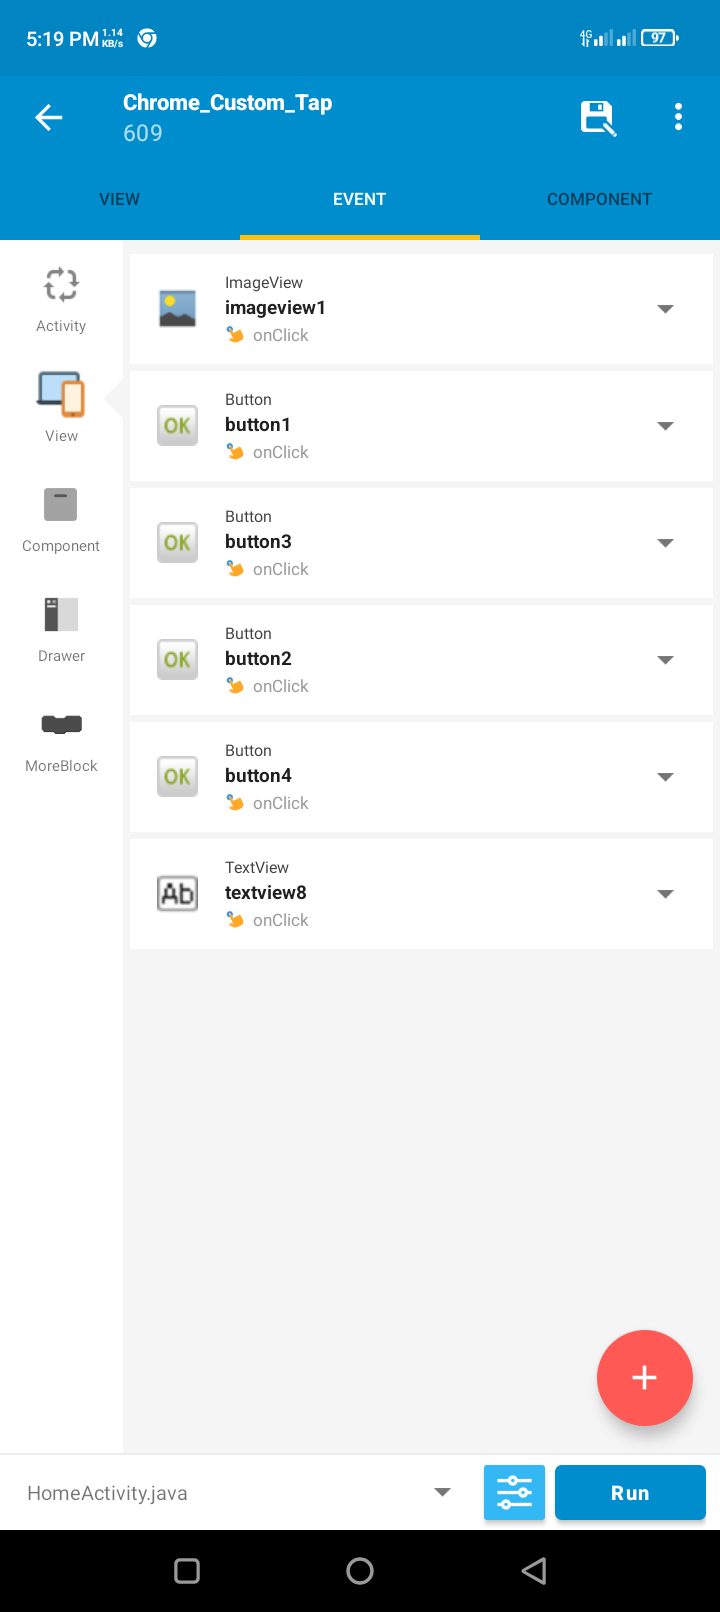This screenshot has width=720, height=1612.
Task: Open the button3 onClick event
Action: 421,543
